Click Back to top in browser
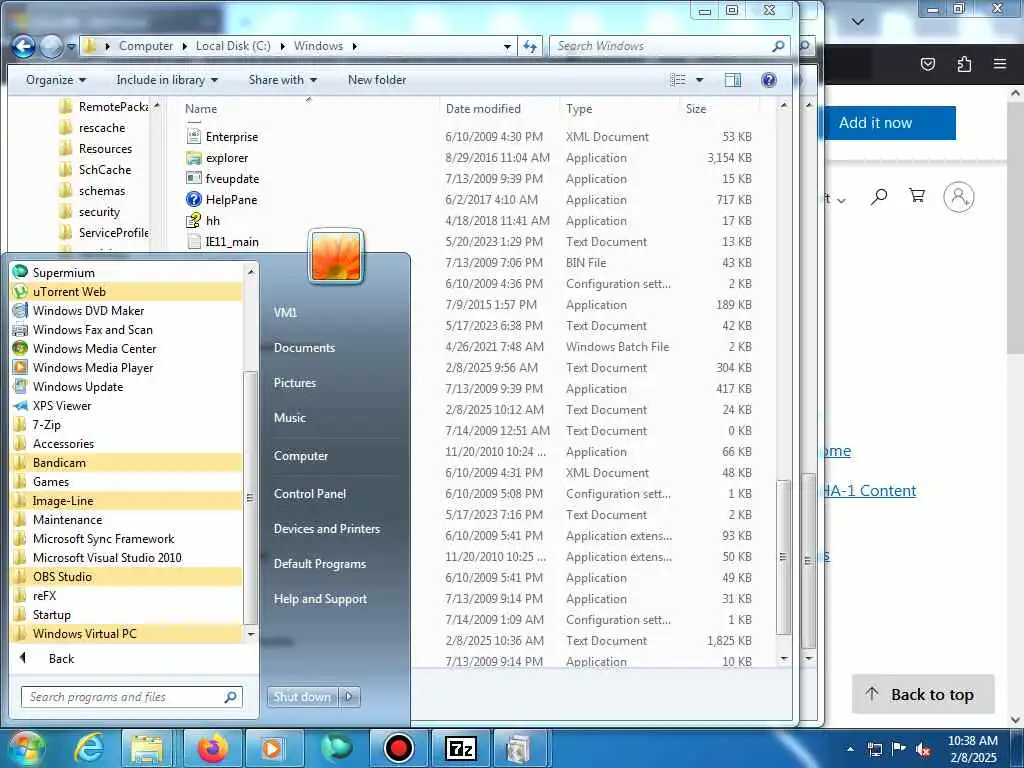The height and width of the screenshot is (768, 1024). [923, 694]
